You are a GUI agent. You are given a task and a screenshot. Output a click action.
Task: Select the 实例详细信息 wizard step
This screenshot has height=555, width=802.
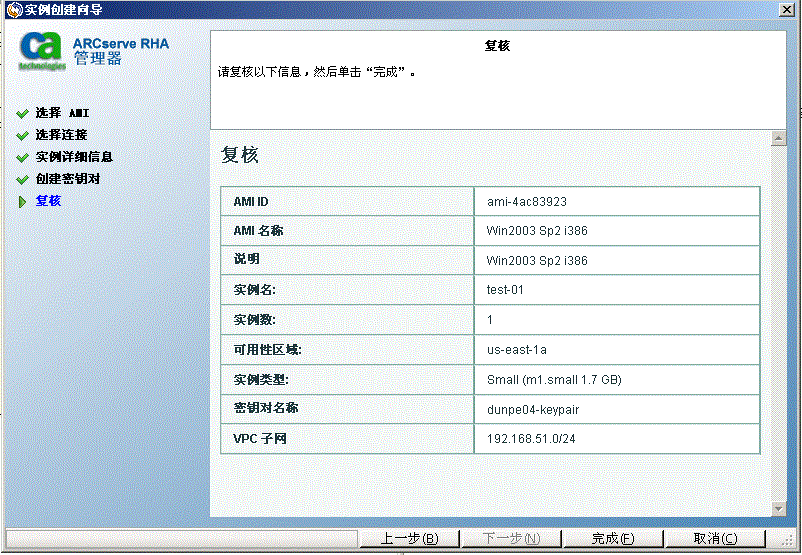tap(74, 157)
